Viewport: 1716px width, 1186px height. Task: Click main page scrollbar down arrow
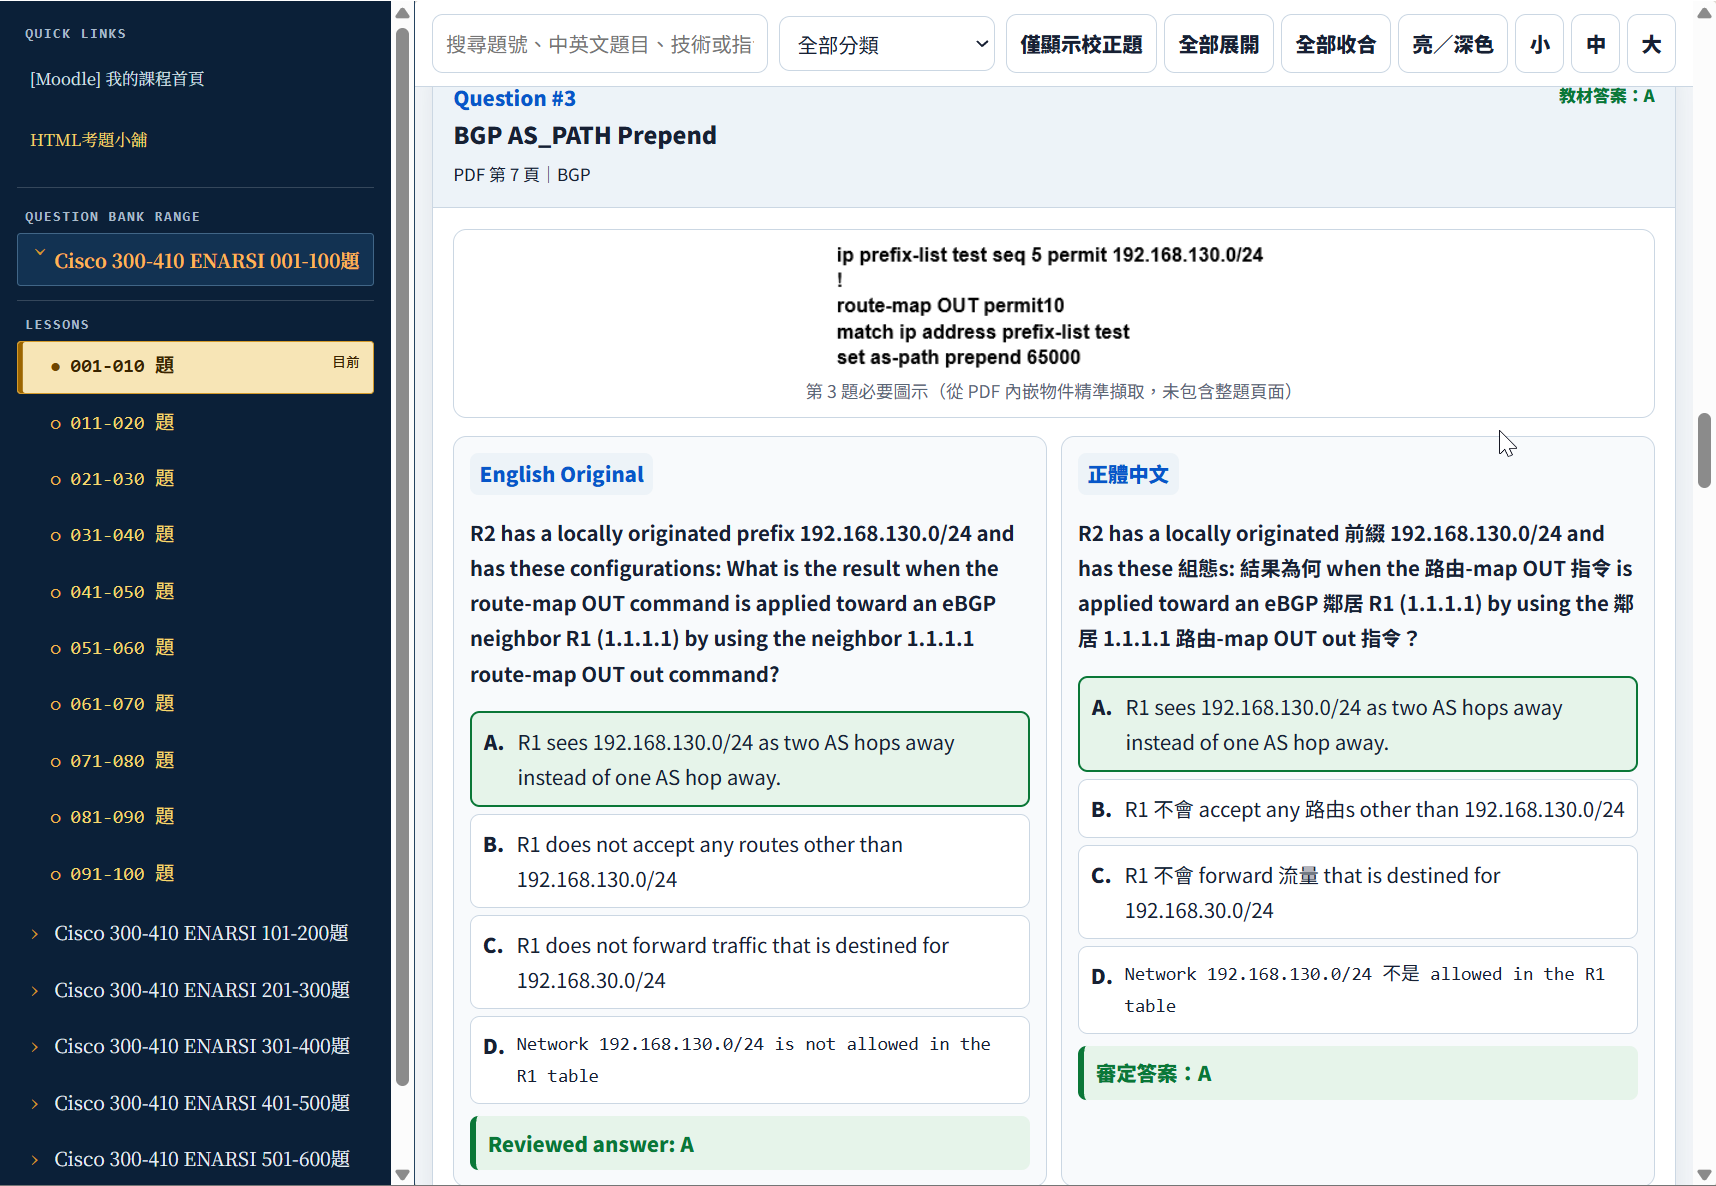tap(1704, 1174)
